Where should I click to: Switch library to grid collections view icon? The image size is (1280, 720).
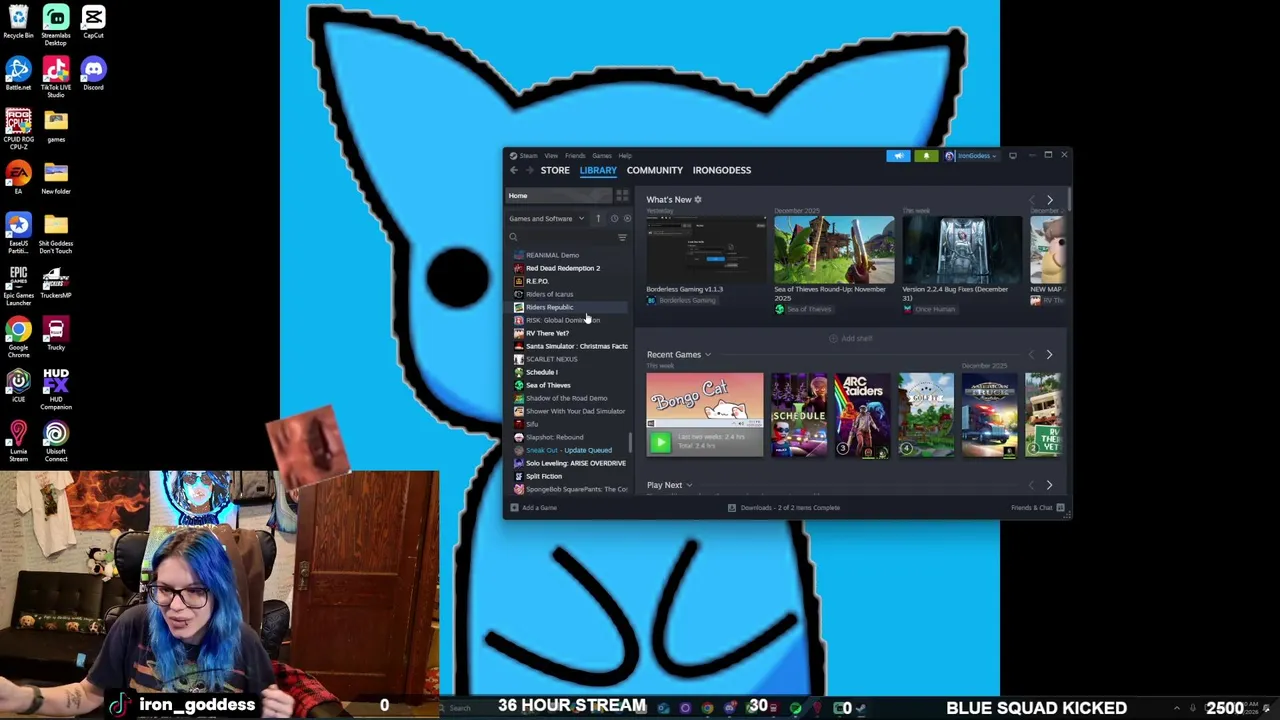[x=622, y=195]
